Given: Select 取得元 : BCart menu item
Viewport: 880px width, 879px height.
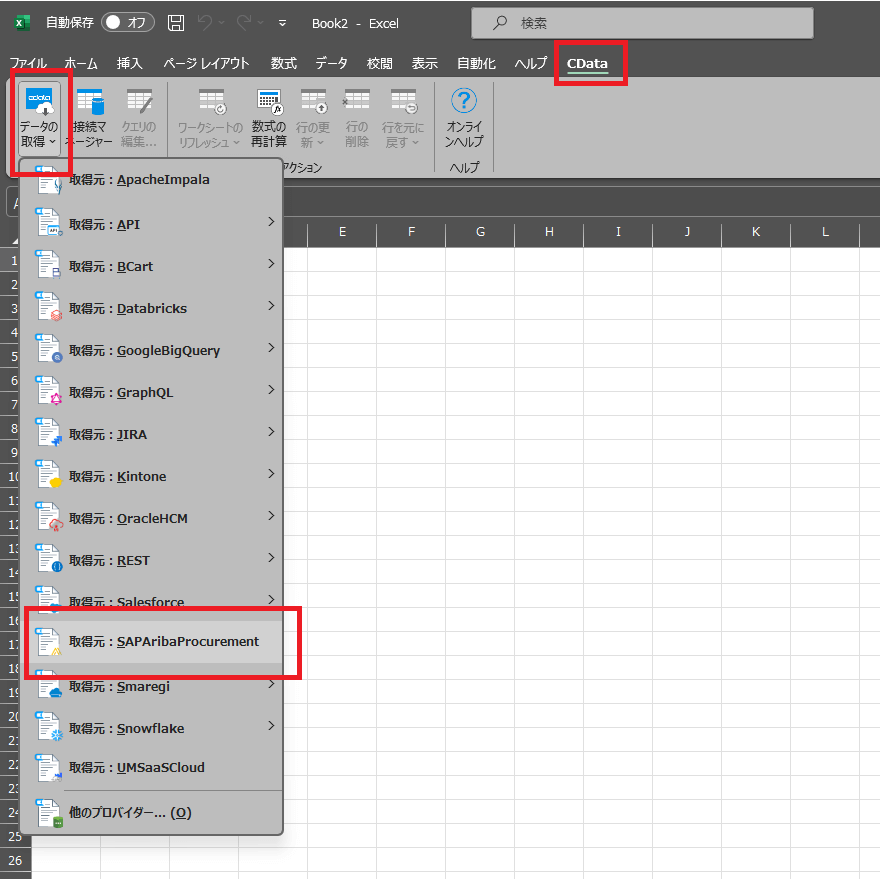Looking at the screenshot, I should click(151, 266).
